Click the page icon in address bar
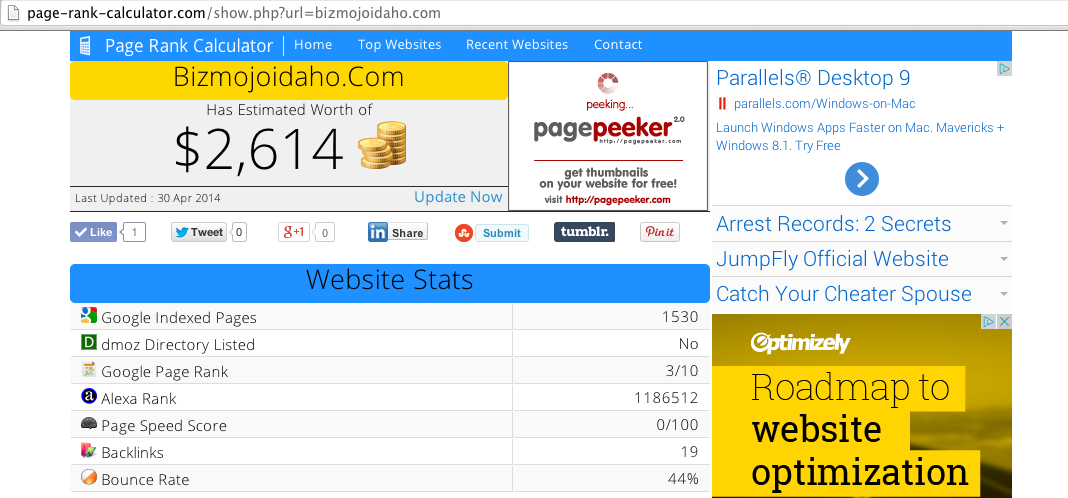1068x498 pixels. click(x=12, y=12)
